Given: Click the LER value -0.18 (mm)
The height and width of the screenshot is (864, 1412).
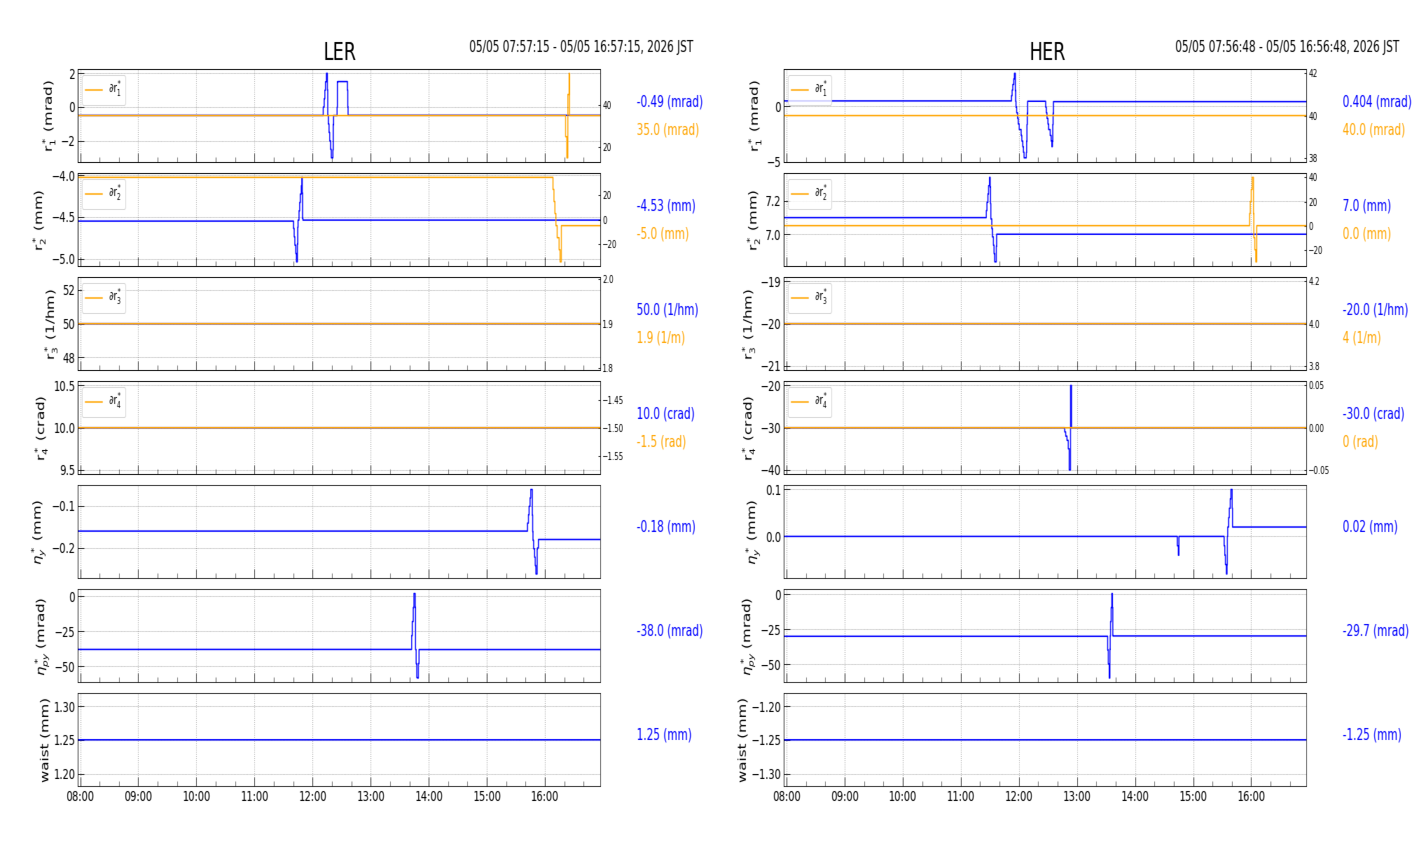Looking at the screenshot, I should click(x=665, y=526).
